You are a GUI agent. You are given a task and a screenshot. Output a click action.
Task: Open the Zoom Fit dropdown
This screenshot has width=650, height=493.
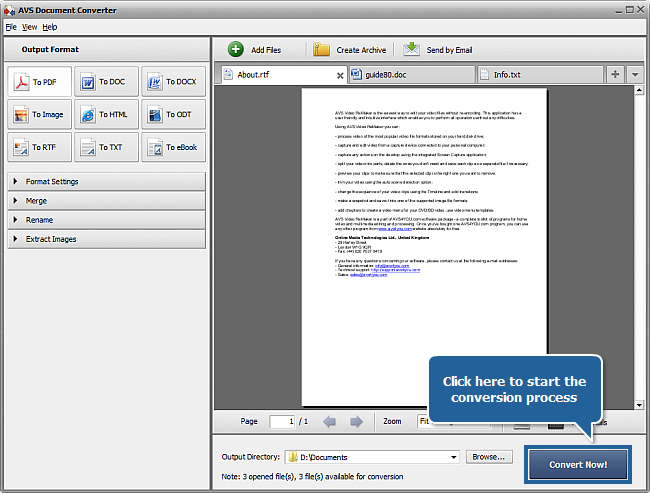coord(424,421)
